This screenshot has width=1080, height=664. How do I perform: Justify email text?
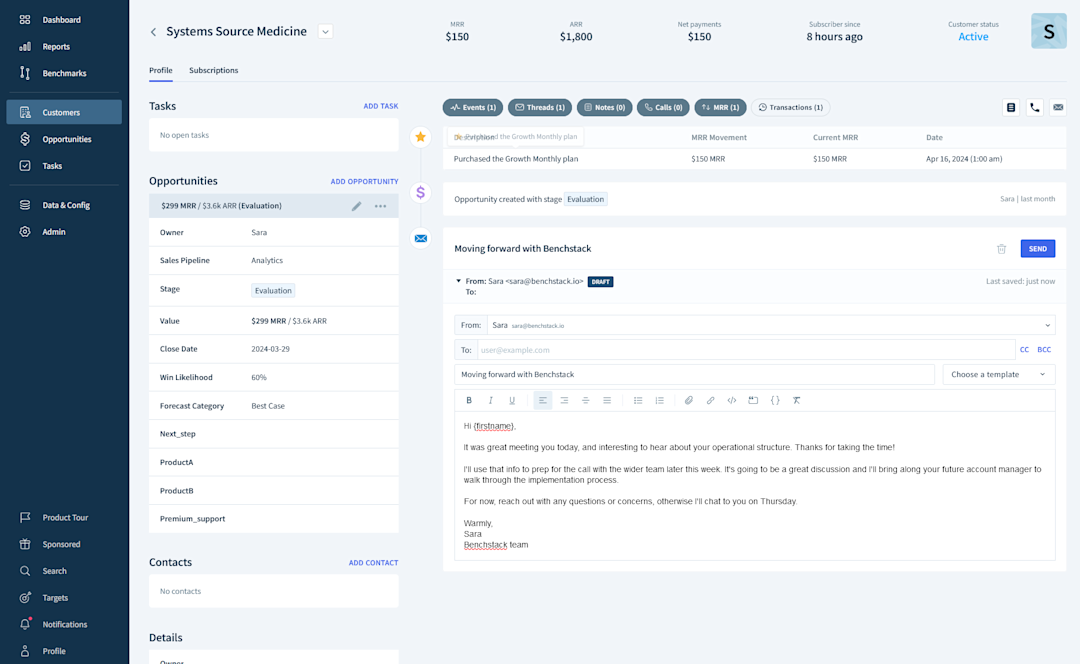607,400
